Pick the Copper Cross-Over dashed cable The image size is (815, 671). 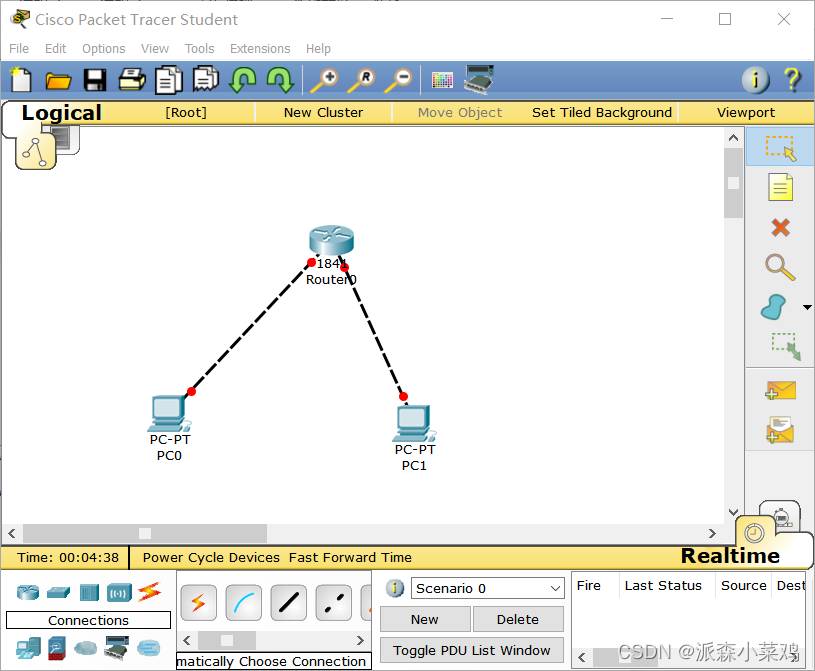pyautogui.click(x=334, y=602)
